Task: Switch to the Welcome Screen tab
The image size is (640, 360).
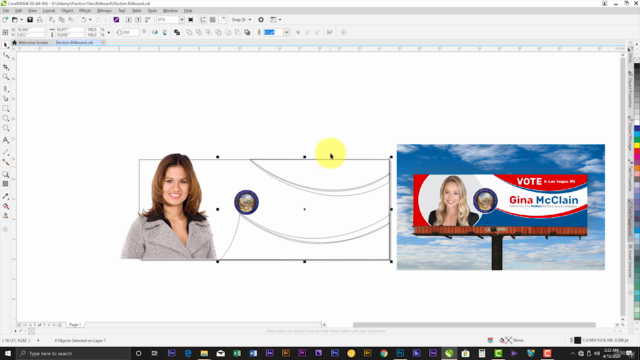Action: point(30,42)
